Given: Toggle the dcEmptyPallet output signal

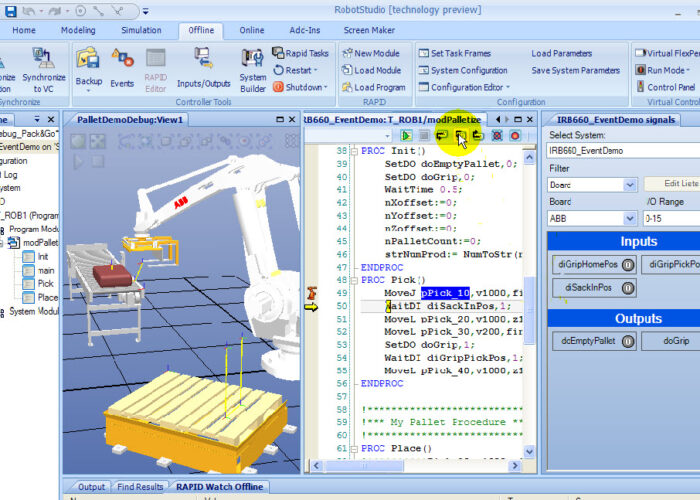Looking at the screenshot, I should pyautogui.click(x=594, y=341).
